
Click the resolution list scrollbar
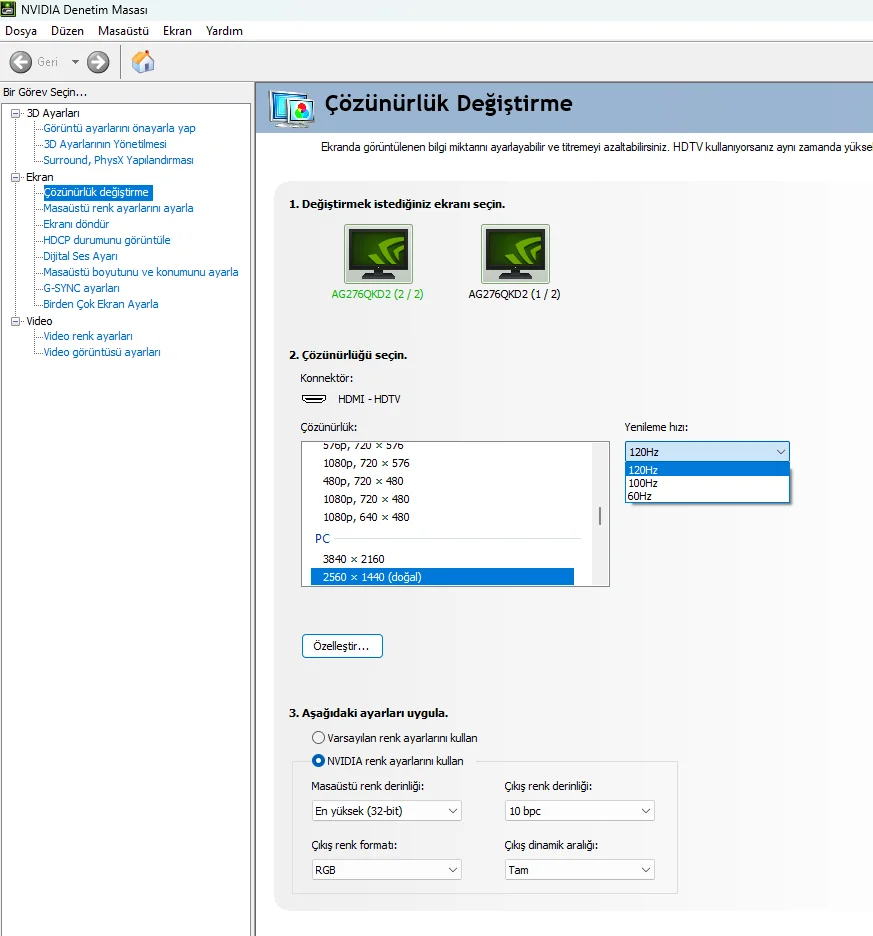pyautogui.click(x=600, y=514)
